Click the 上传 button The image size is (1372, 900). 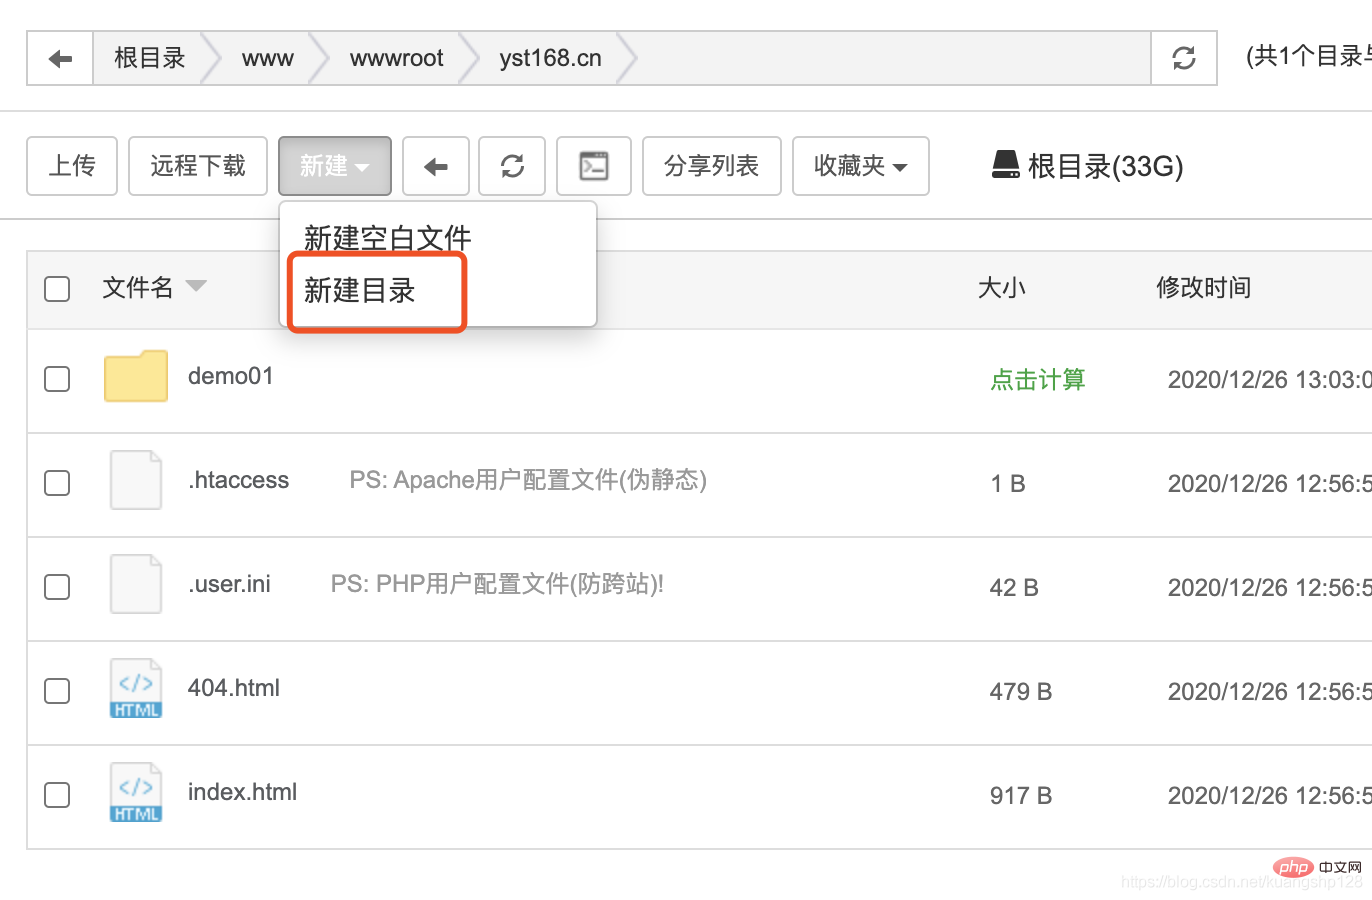pos(72,166)
